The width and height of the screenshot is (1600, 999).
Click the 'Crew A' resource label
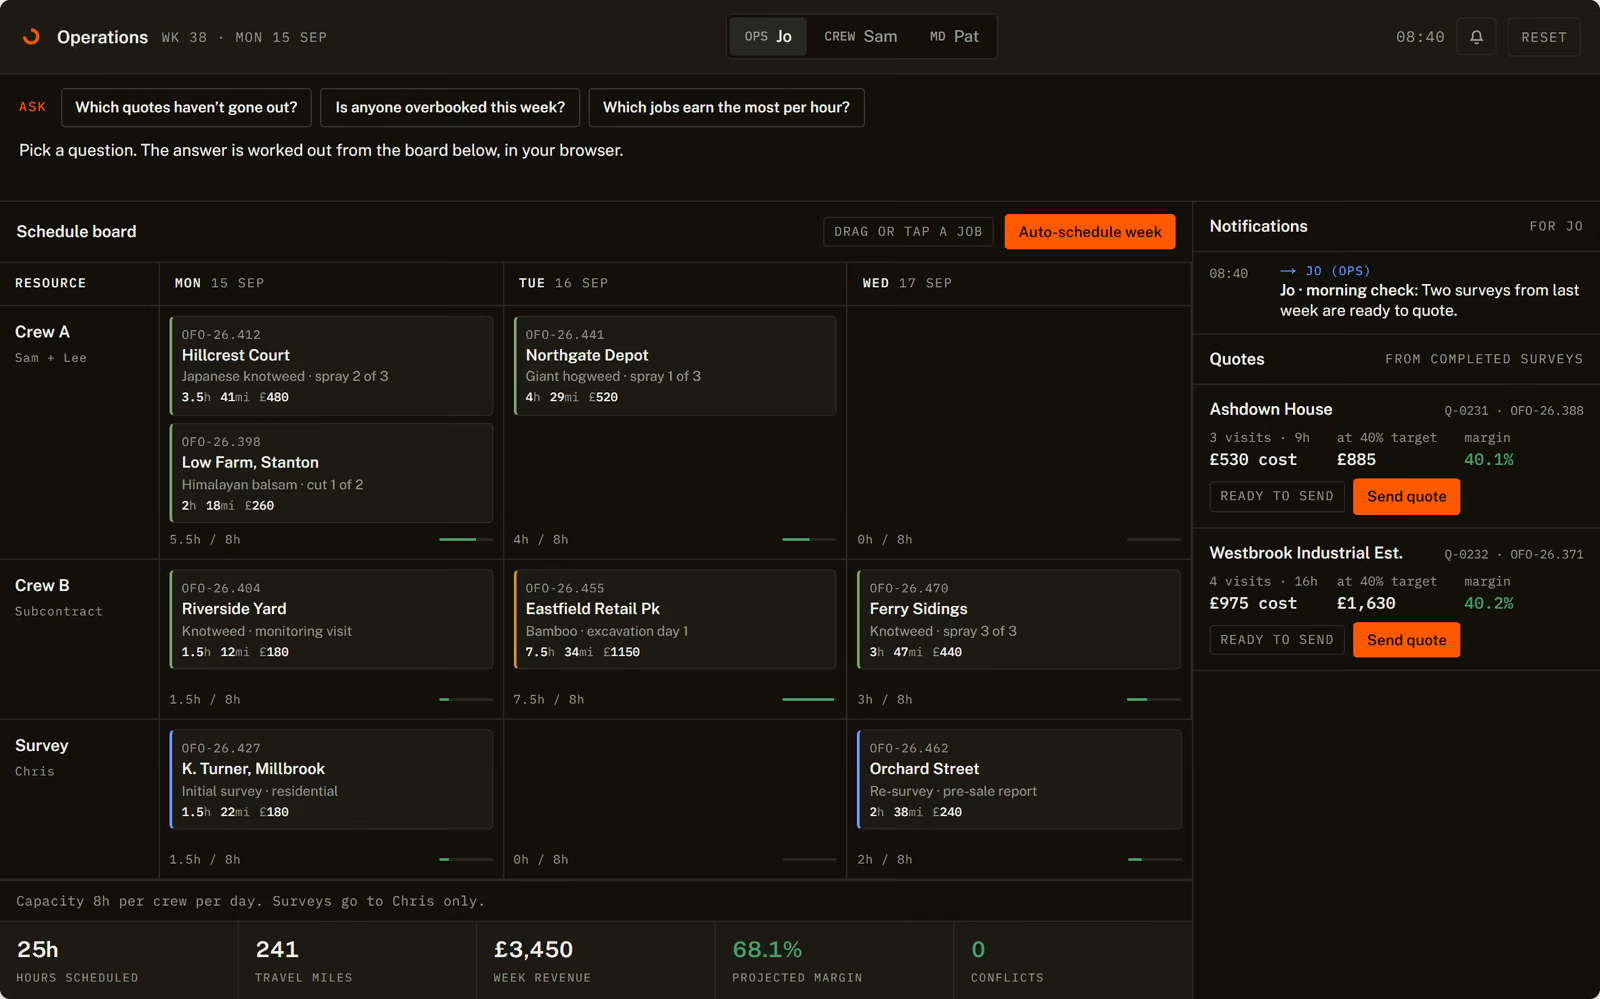coord(42,332)
